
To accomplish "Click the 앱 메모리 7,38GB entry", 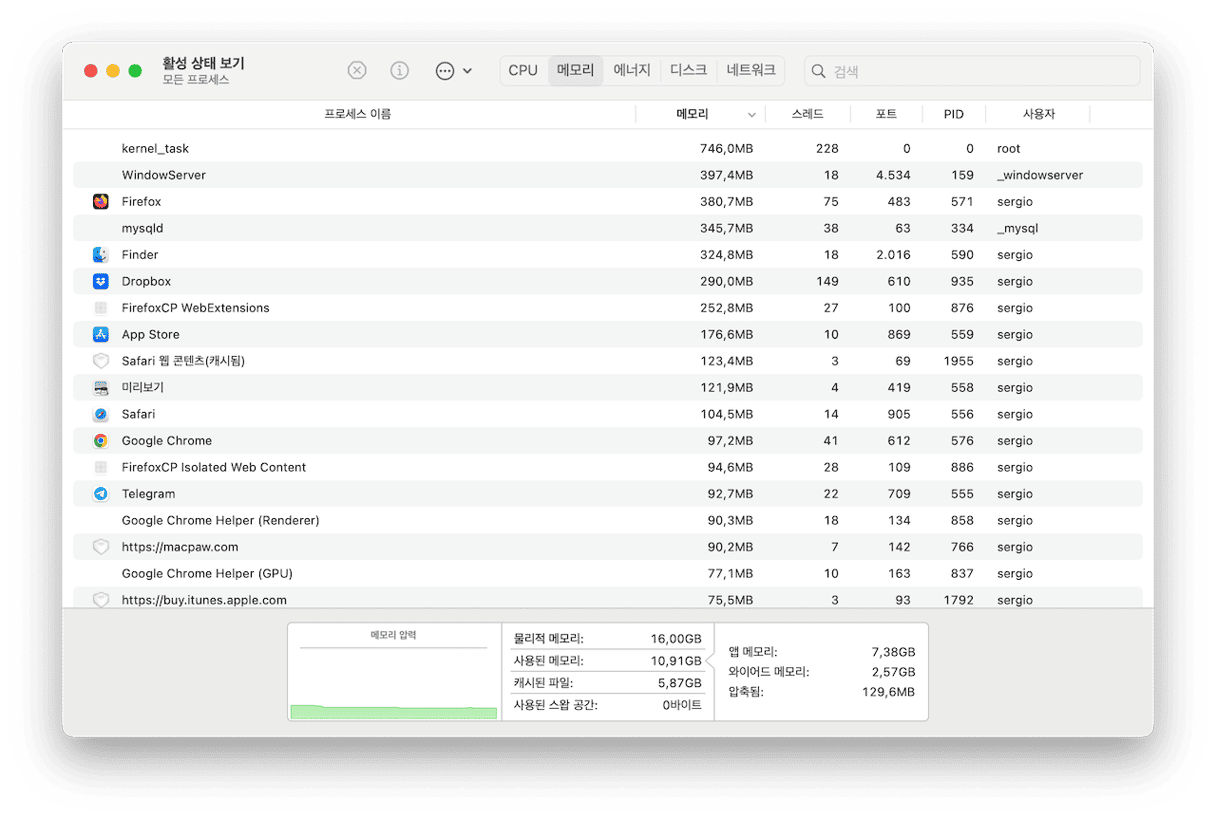I will point(821,651).
